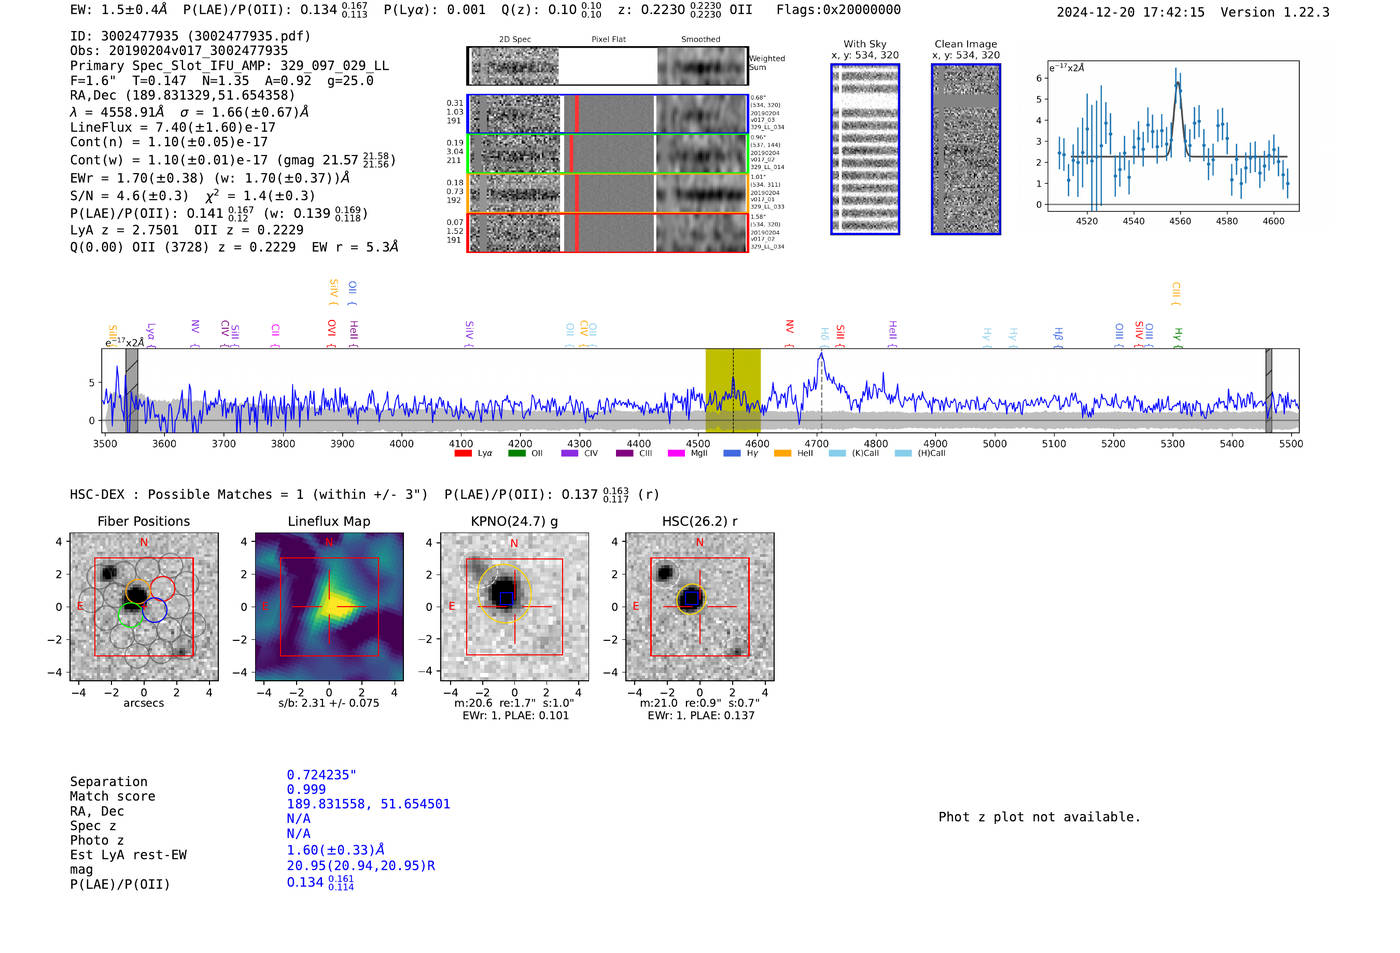This screenshot has width=1400, height=953.
Task: Click the With Sky spectrum image
Action: [x=865, y=149]
